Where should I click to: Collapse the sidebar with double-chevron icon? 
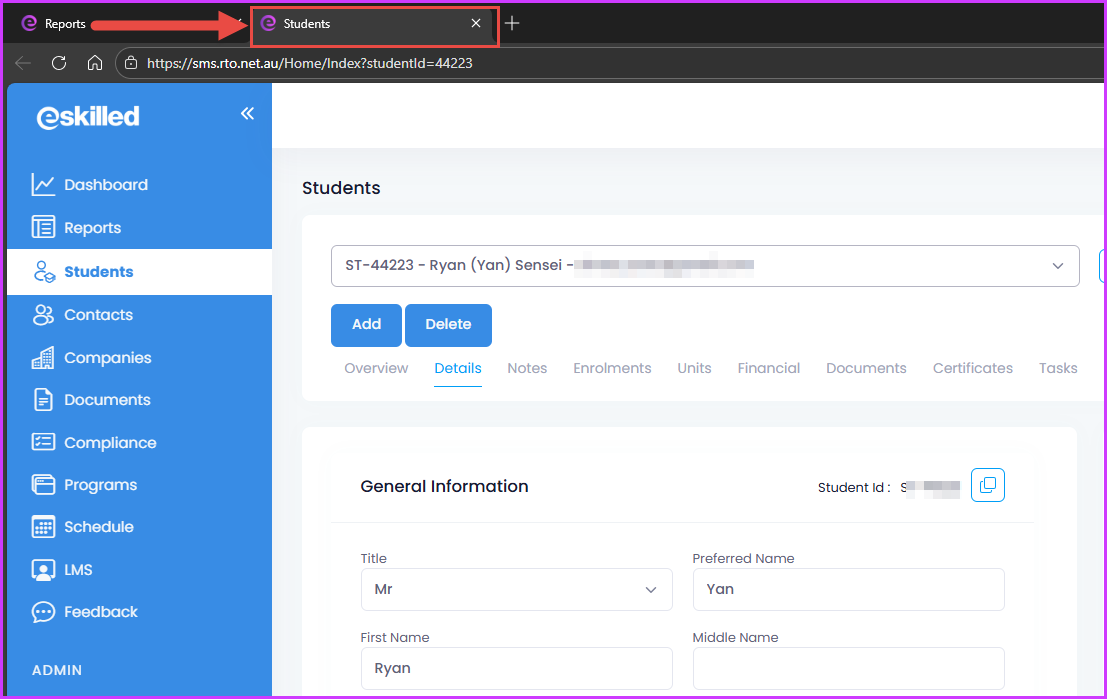click(x=247, y=114)
